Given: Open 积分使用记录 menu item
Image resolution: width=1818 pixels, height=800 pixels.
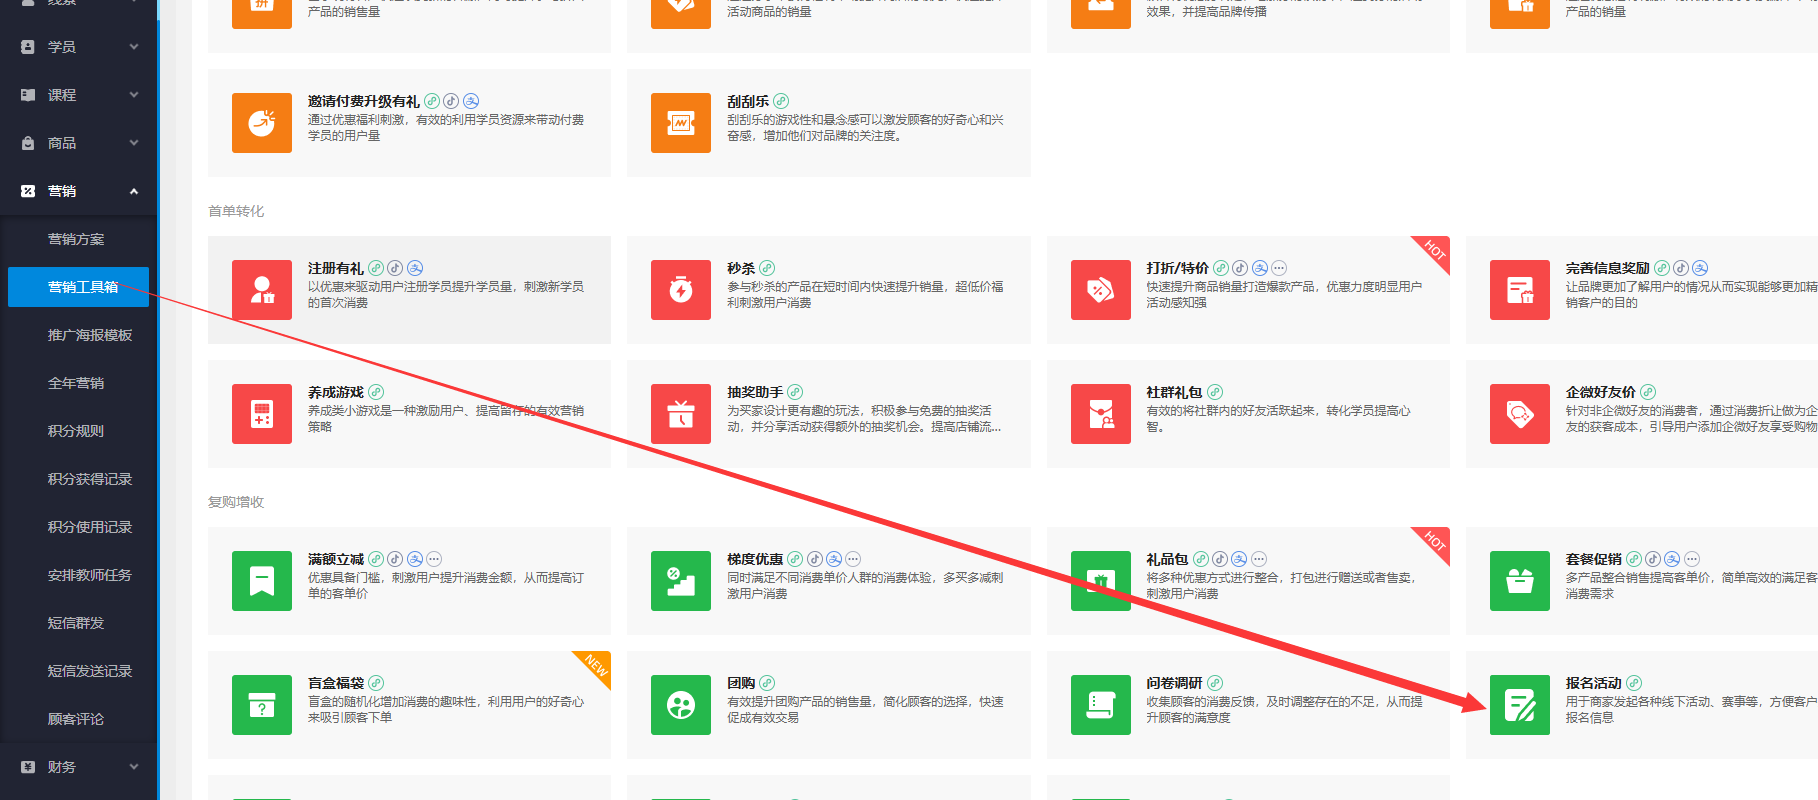Looking at the screenshot, I should (90, 527).
